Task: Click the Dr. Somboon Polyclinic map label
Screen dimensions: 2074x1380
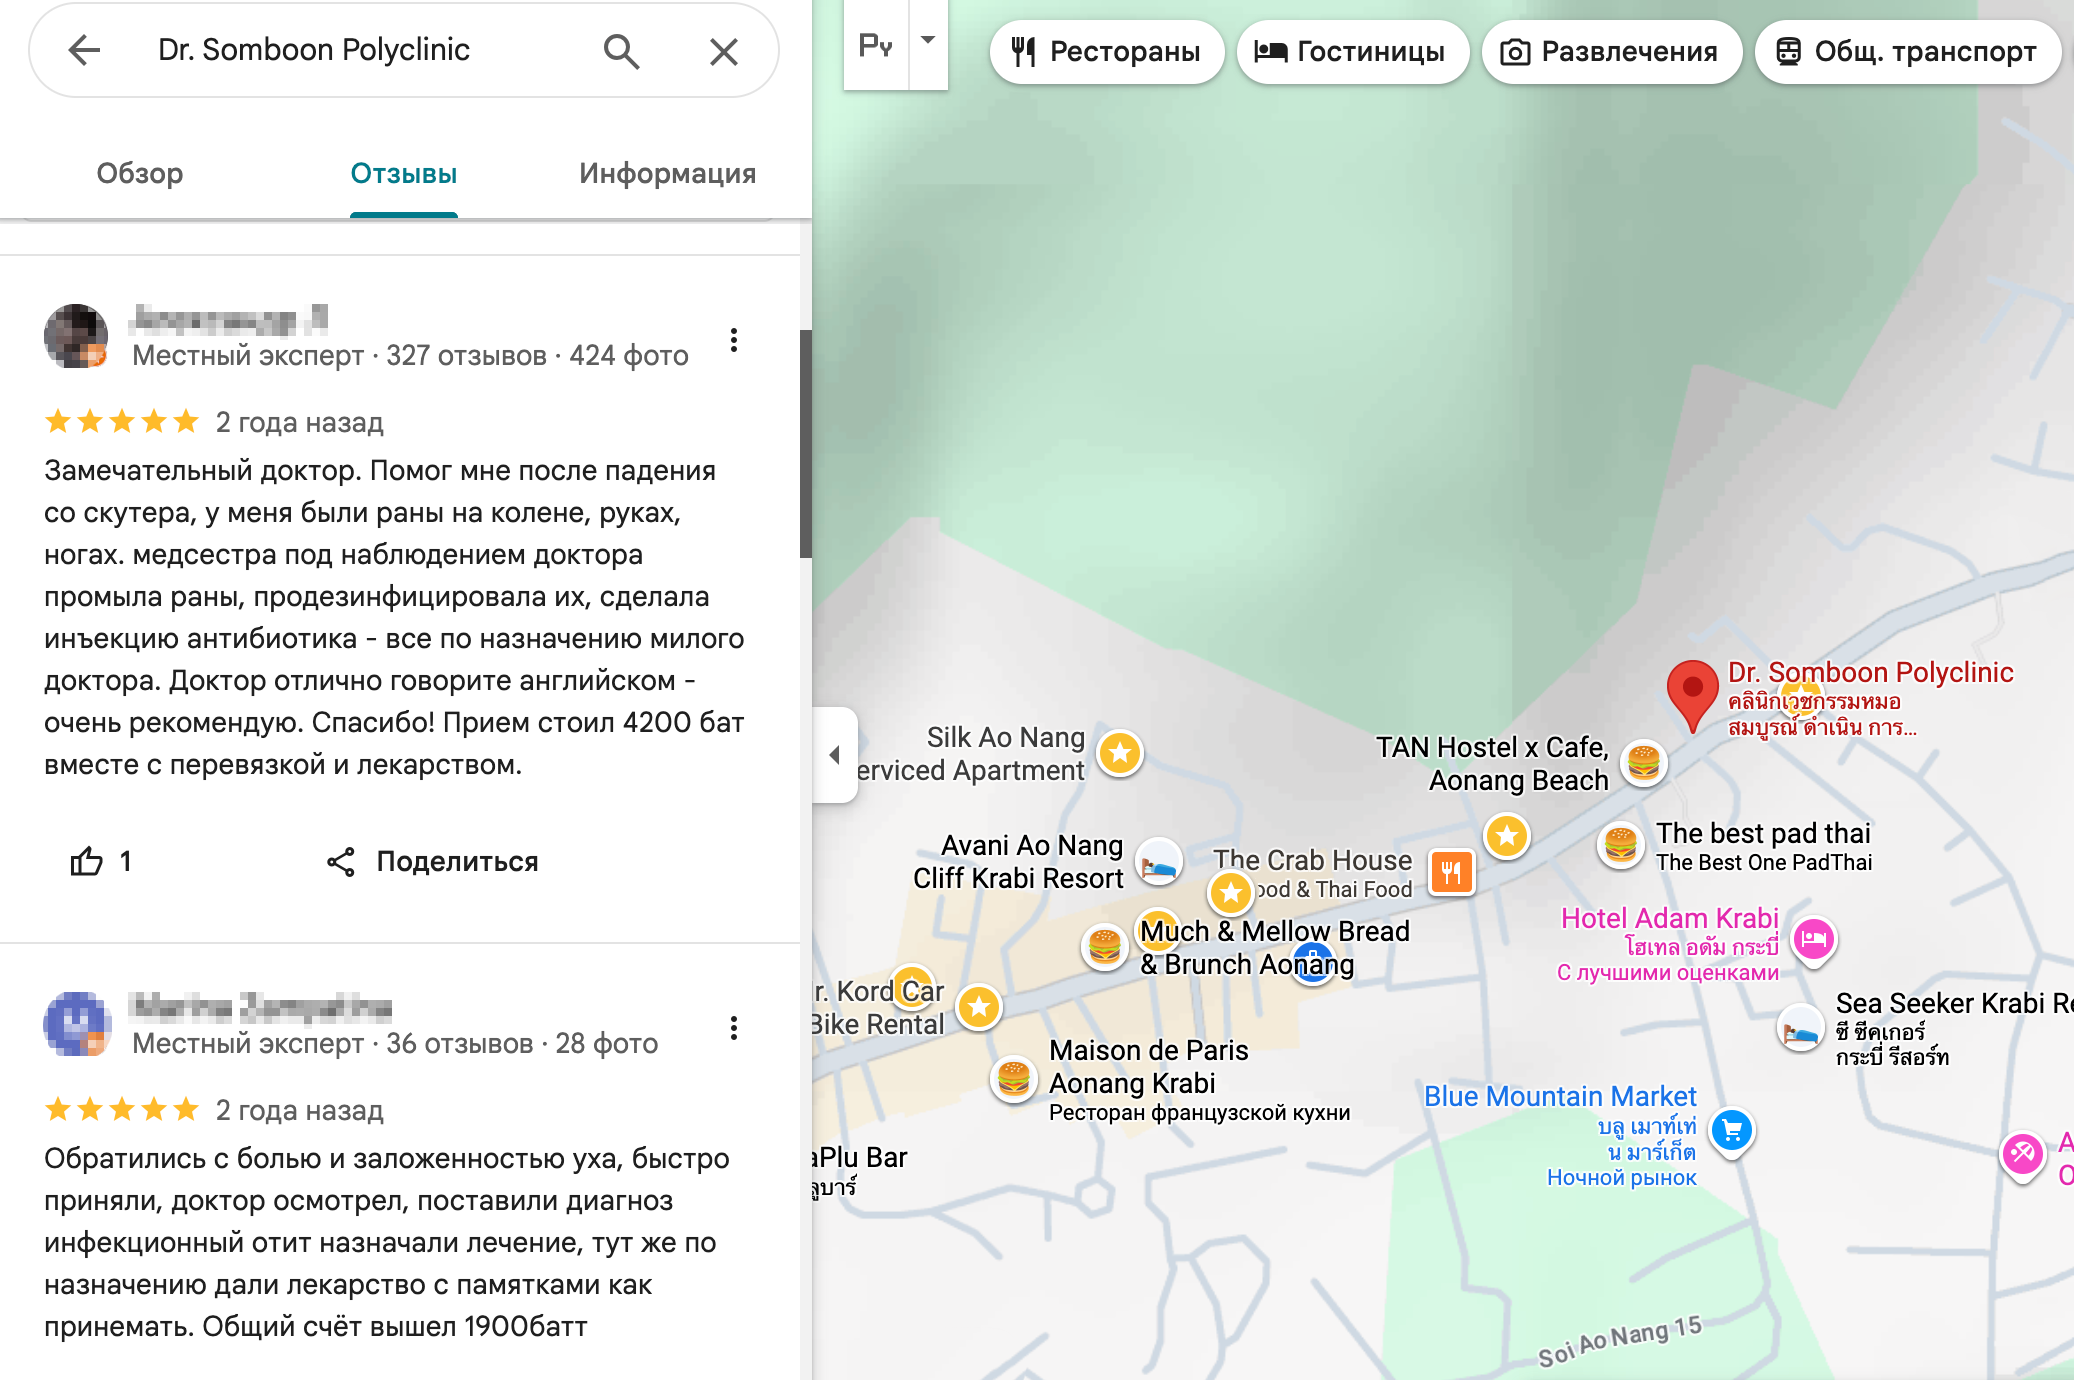Action: 1870,672
